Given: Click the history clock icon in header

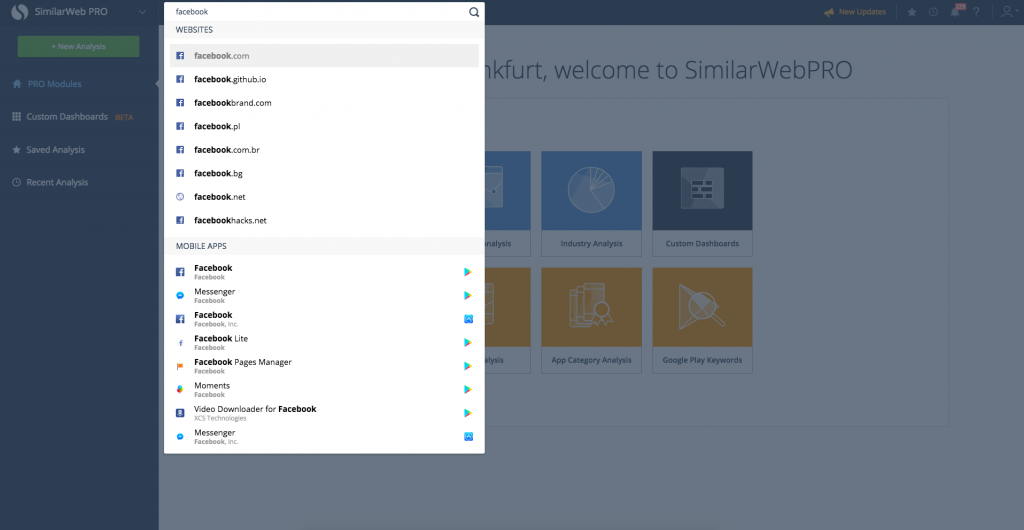Looking at the screenshot, I should pos(933,12).
